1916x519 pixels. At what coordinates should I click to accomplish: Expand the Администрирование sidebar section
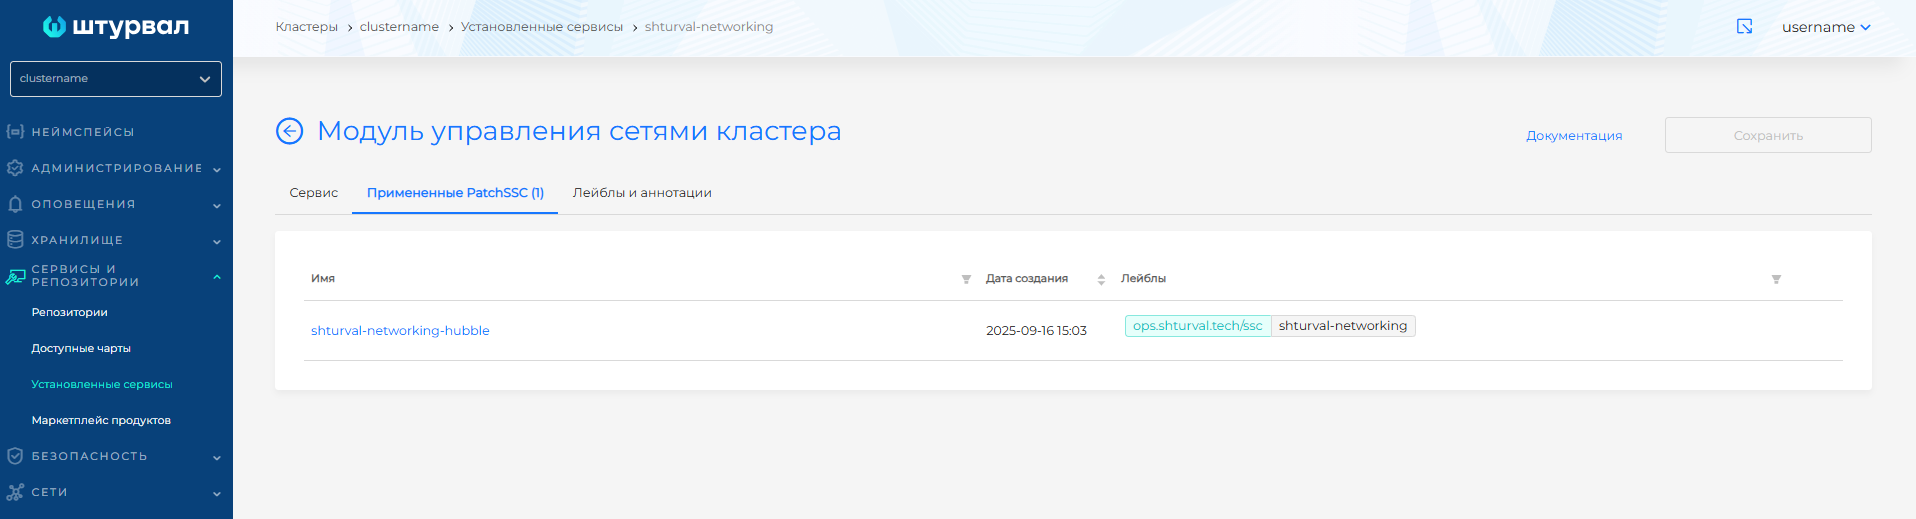(x=116, y=168)
